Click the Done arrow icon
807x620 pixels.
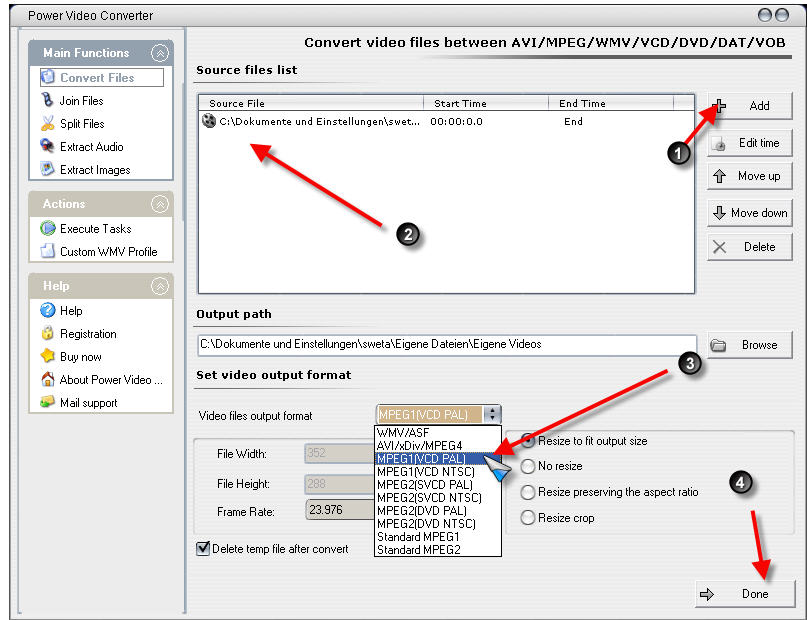tap(707, 594)
